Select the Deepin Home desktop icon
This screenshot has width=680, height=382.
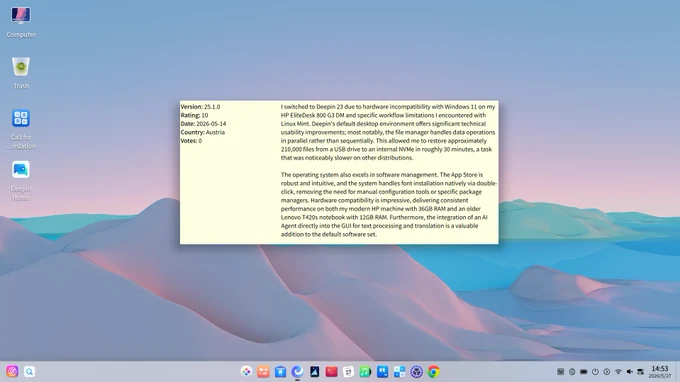click(x=21, y=180)
